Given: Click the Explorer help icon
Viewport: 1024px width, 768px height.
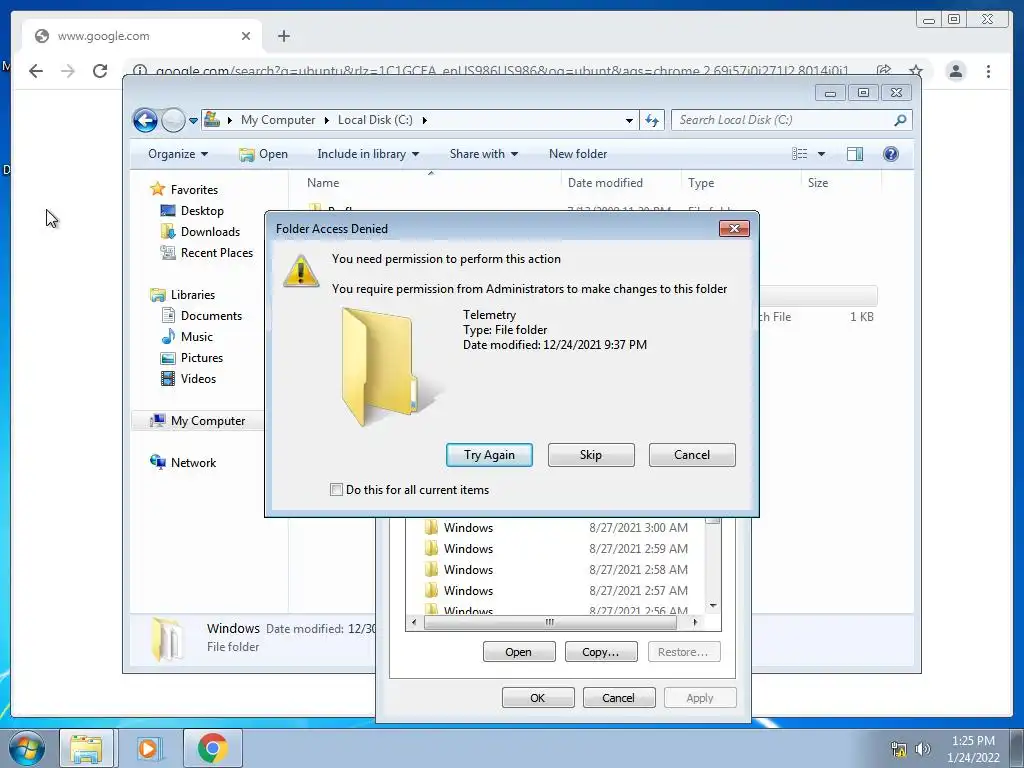Looking at the screenshot, I should 891,154.
